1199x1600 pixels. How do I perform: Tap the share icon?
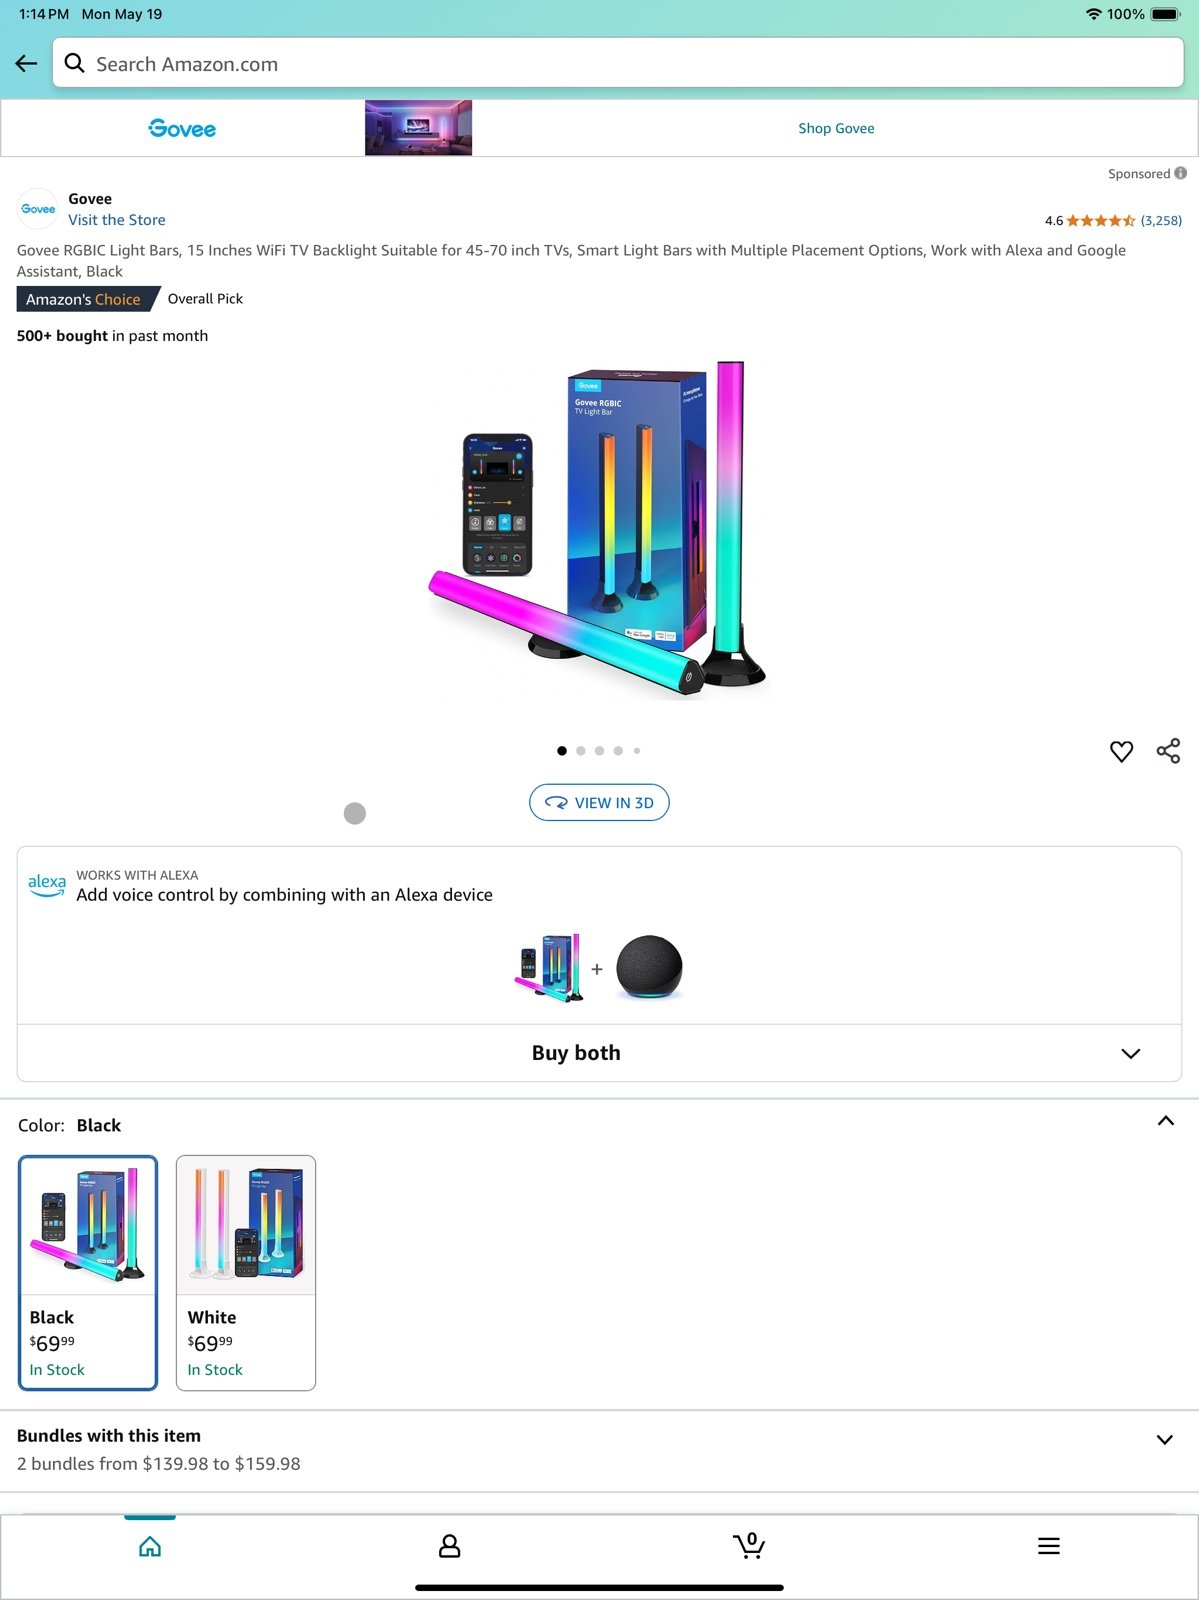click(x=1168, y=751)
